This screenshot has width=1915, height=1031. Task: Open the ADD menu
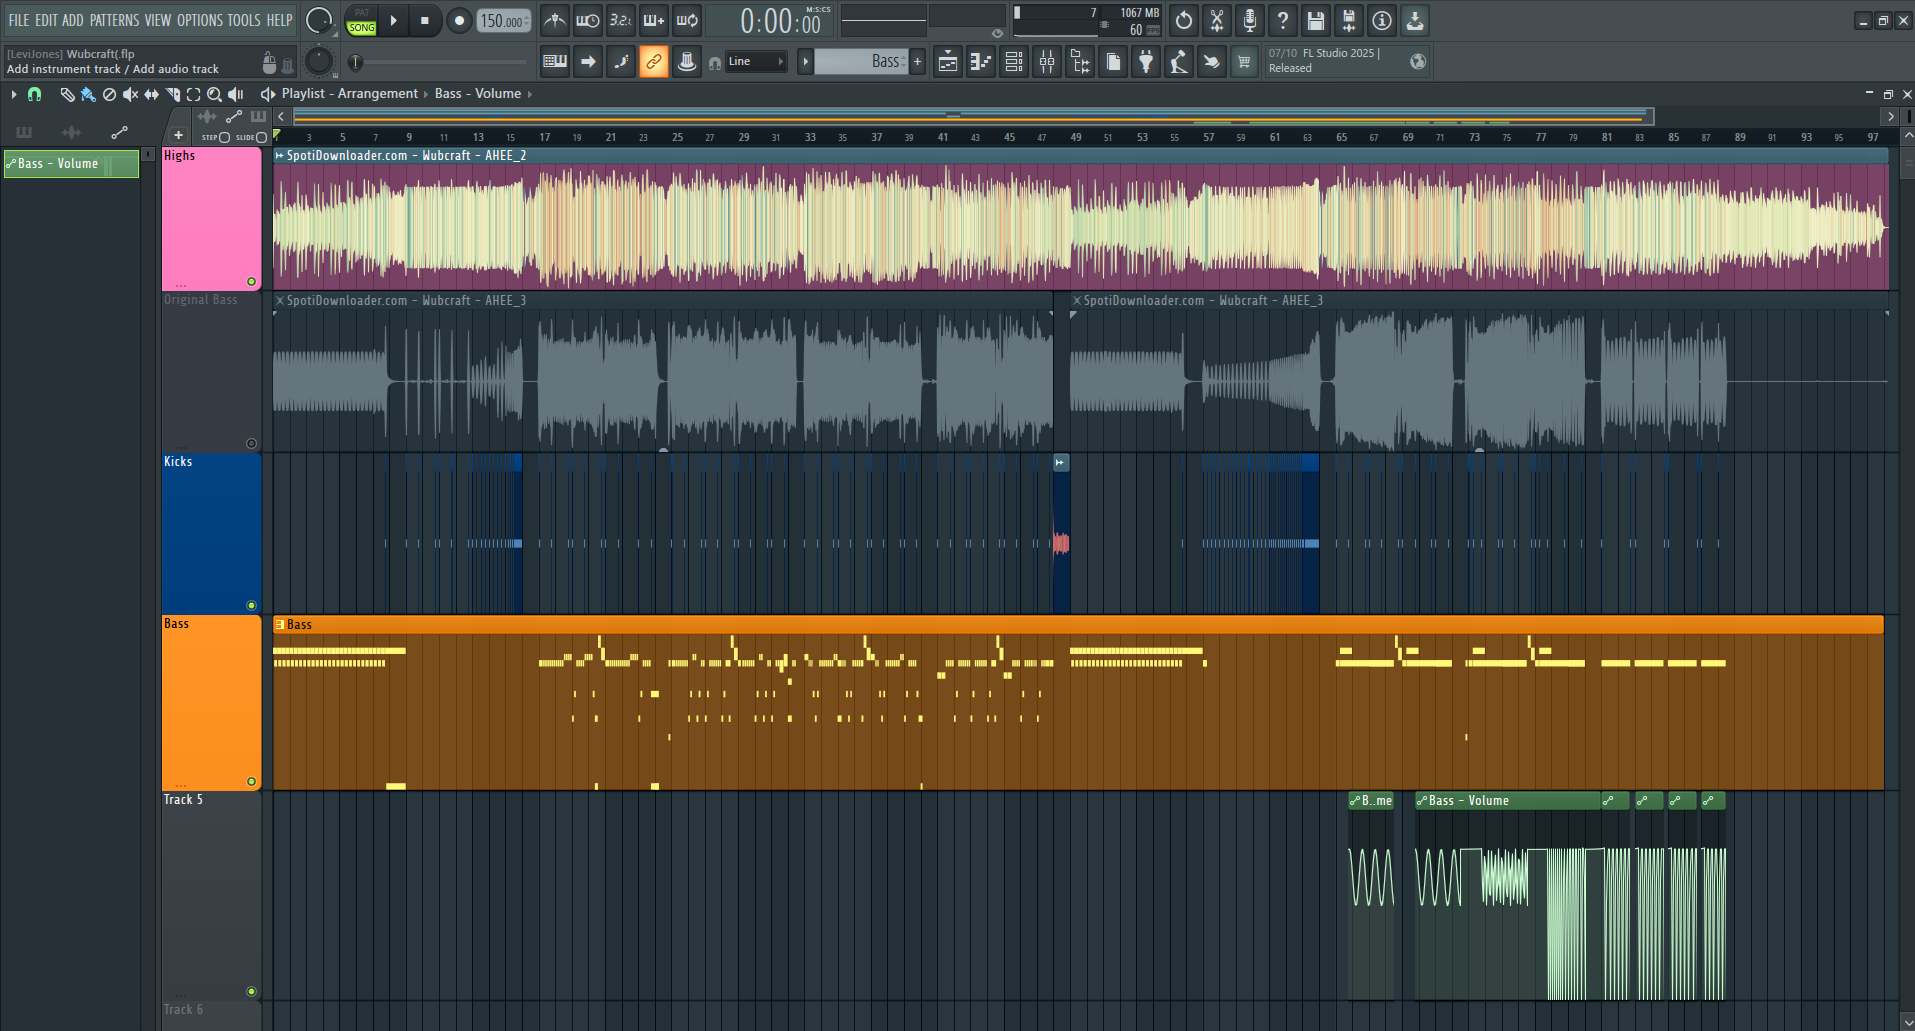[x=73, y=20]
